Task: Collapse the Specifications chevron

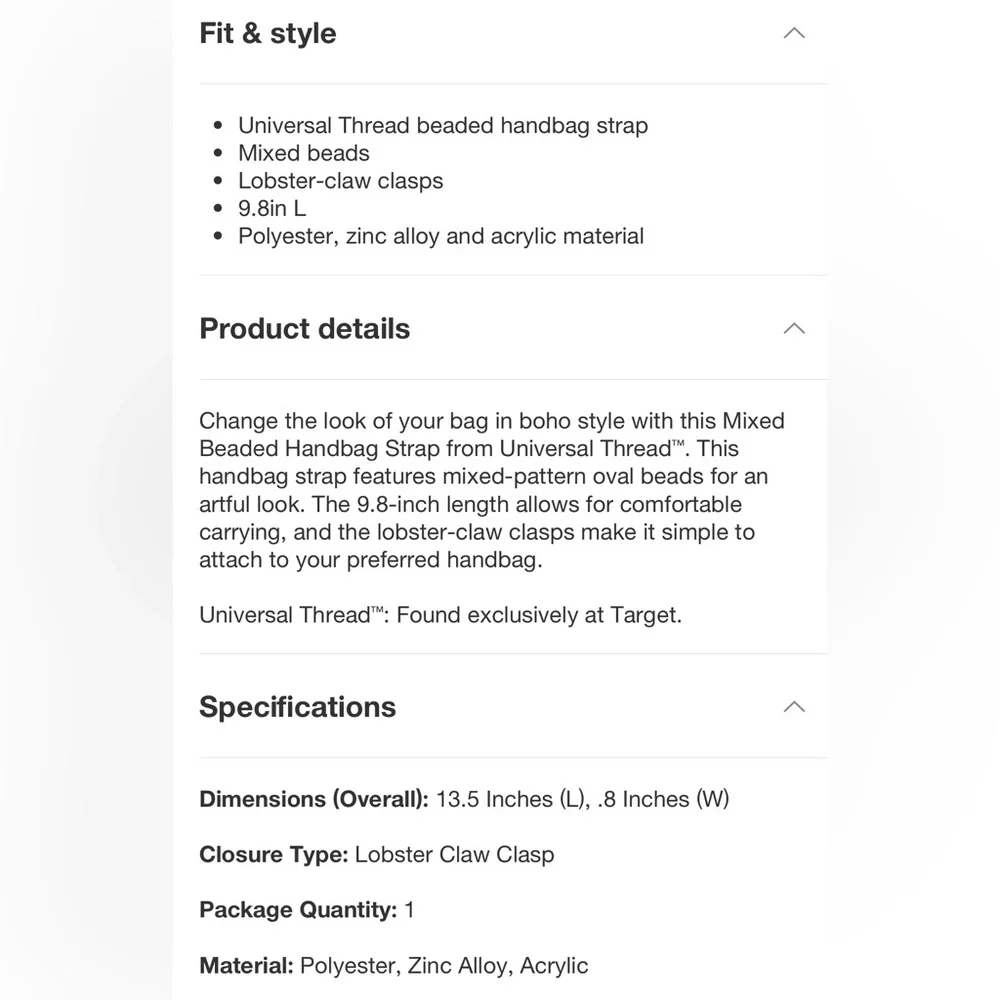Action: coord(794,706)
